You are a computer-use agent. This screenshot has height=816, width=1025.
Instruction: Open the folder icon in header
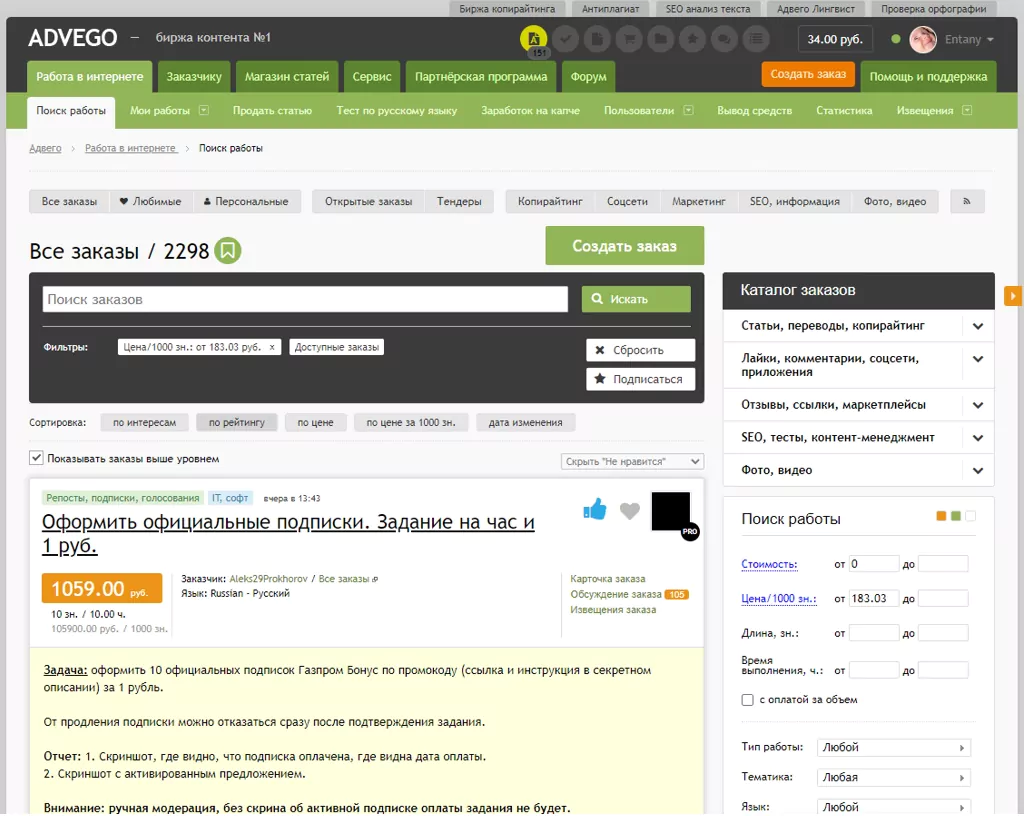tap(661, 39)
